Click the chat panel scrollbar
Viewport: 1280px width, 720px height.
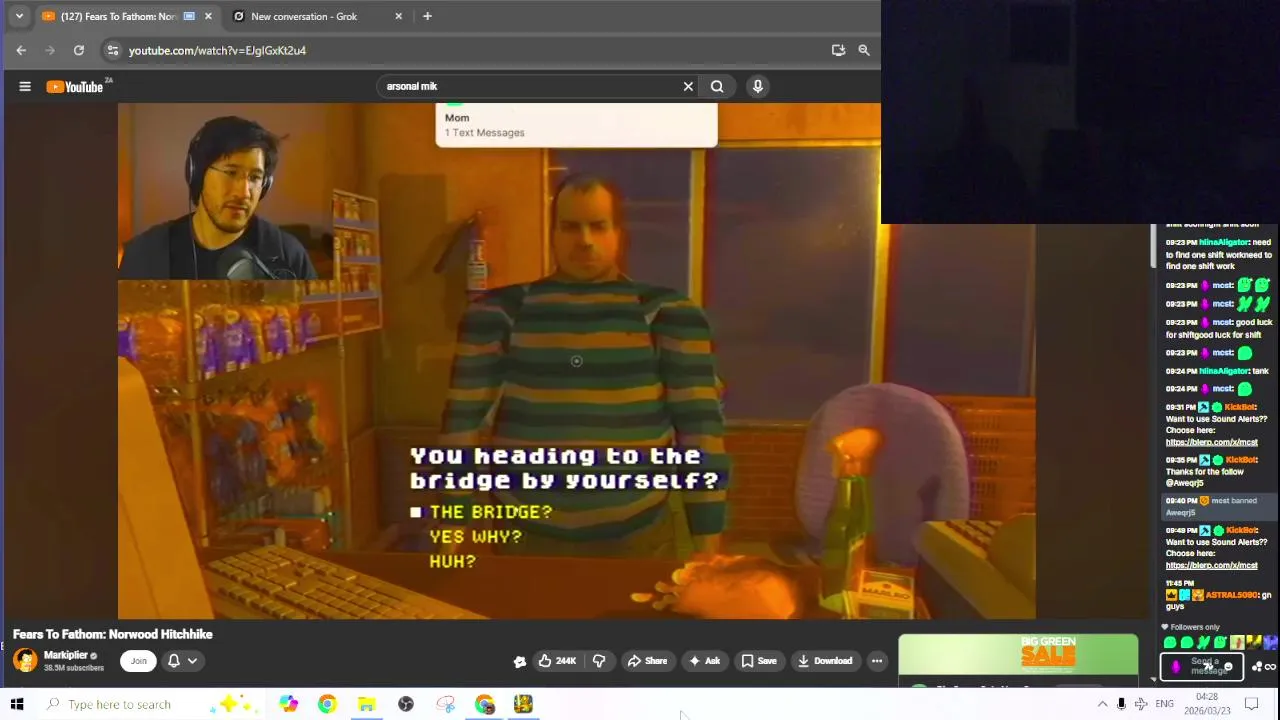(x=1153, y=246)
